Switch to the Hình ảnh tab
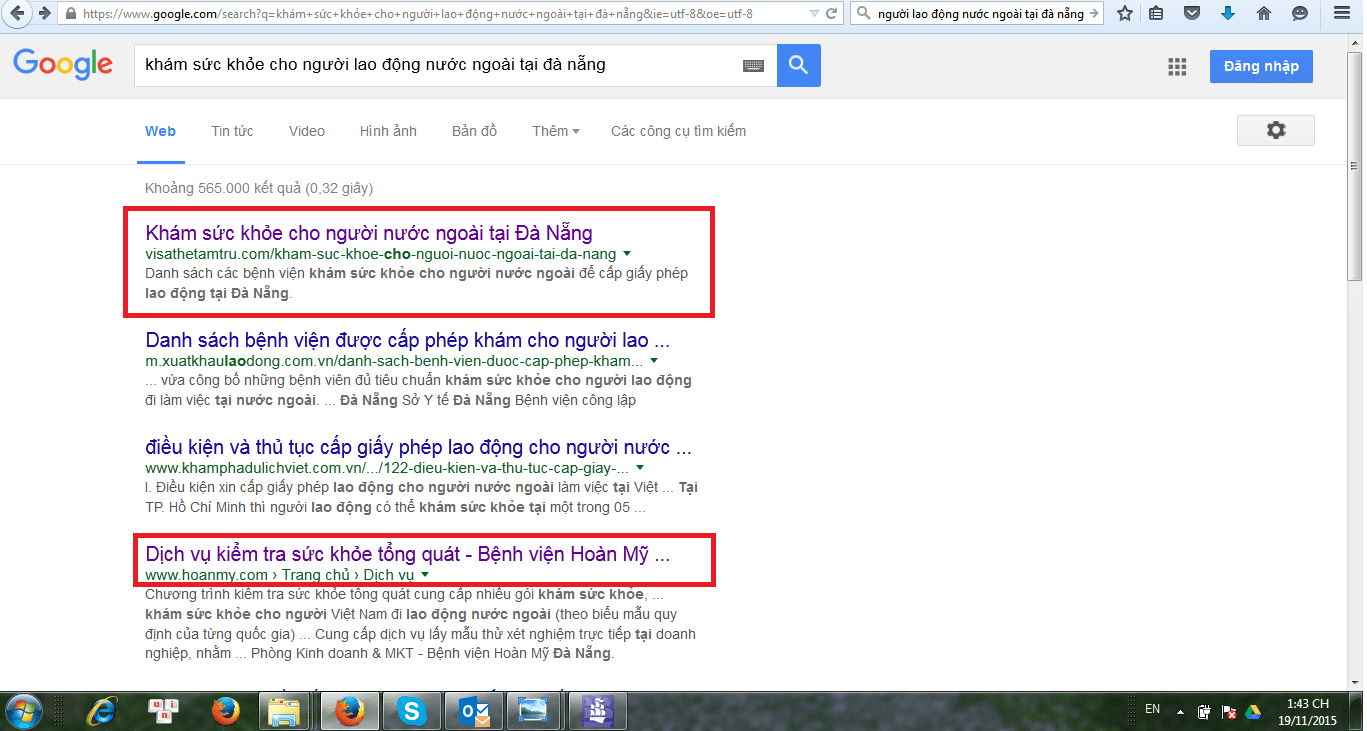This screenshot has width=1367, height=731. tap(388, 131)
